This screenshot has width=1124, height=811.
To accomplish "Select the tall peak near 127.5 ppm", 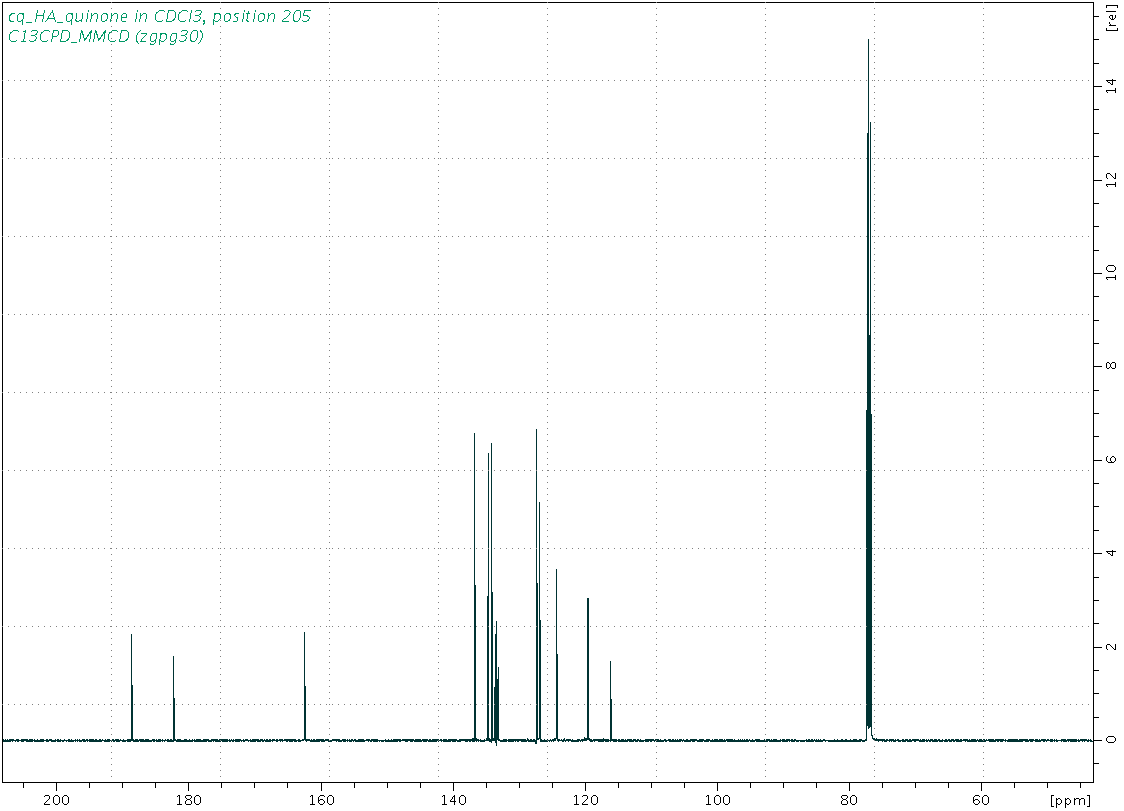I will 536,584.
